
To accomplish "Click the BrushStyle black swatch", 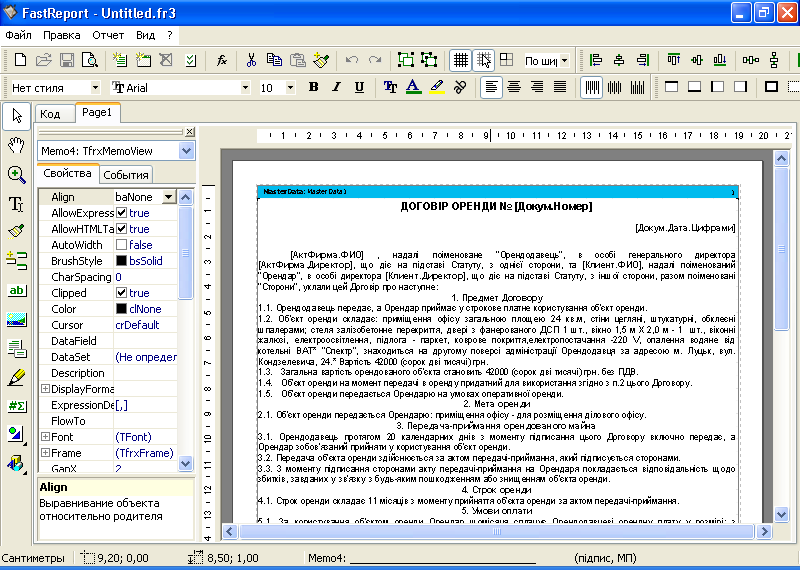I will point(121,261).
